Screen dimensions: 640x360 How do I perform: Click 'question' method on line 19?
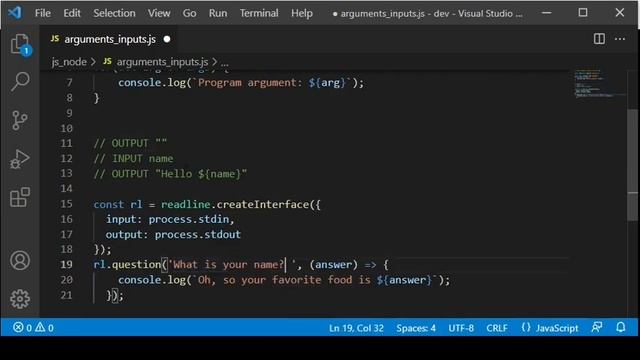(x=136, y=264)
